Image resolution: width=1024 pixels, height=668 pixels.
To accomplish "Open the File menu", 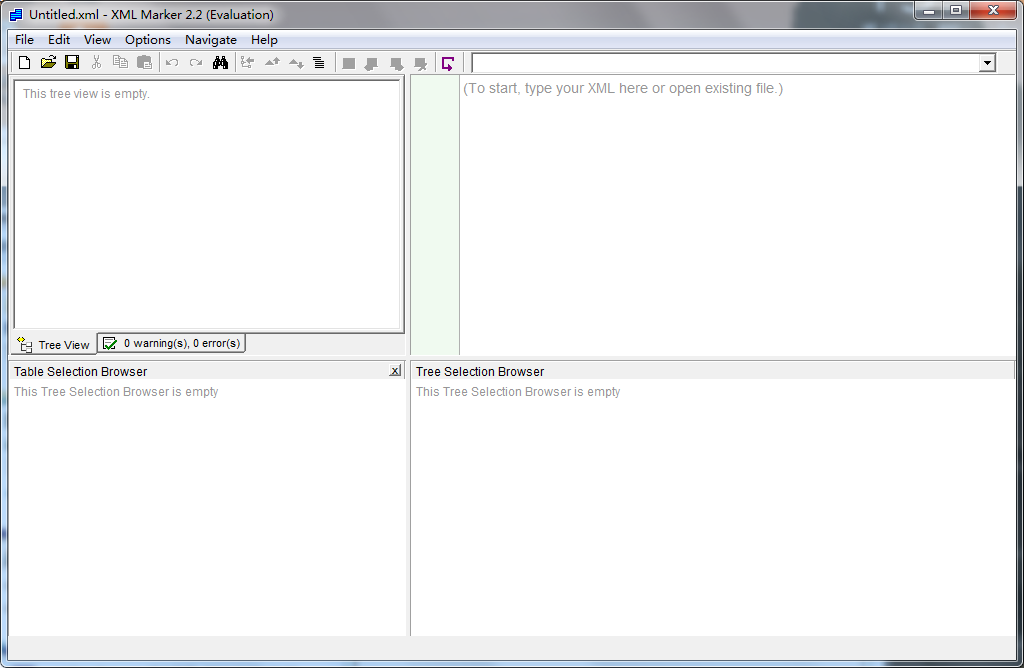I will tap(24, 40).
